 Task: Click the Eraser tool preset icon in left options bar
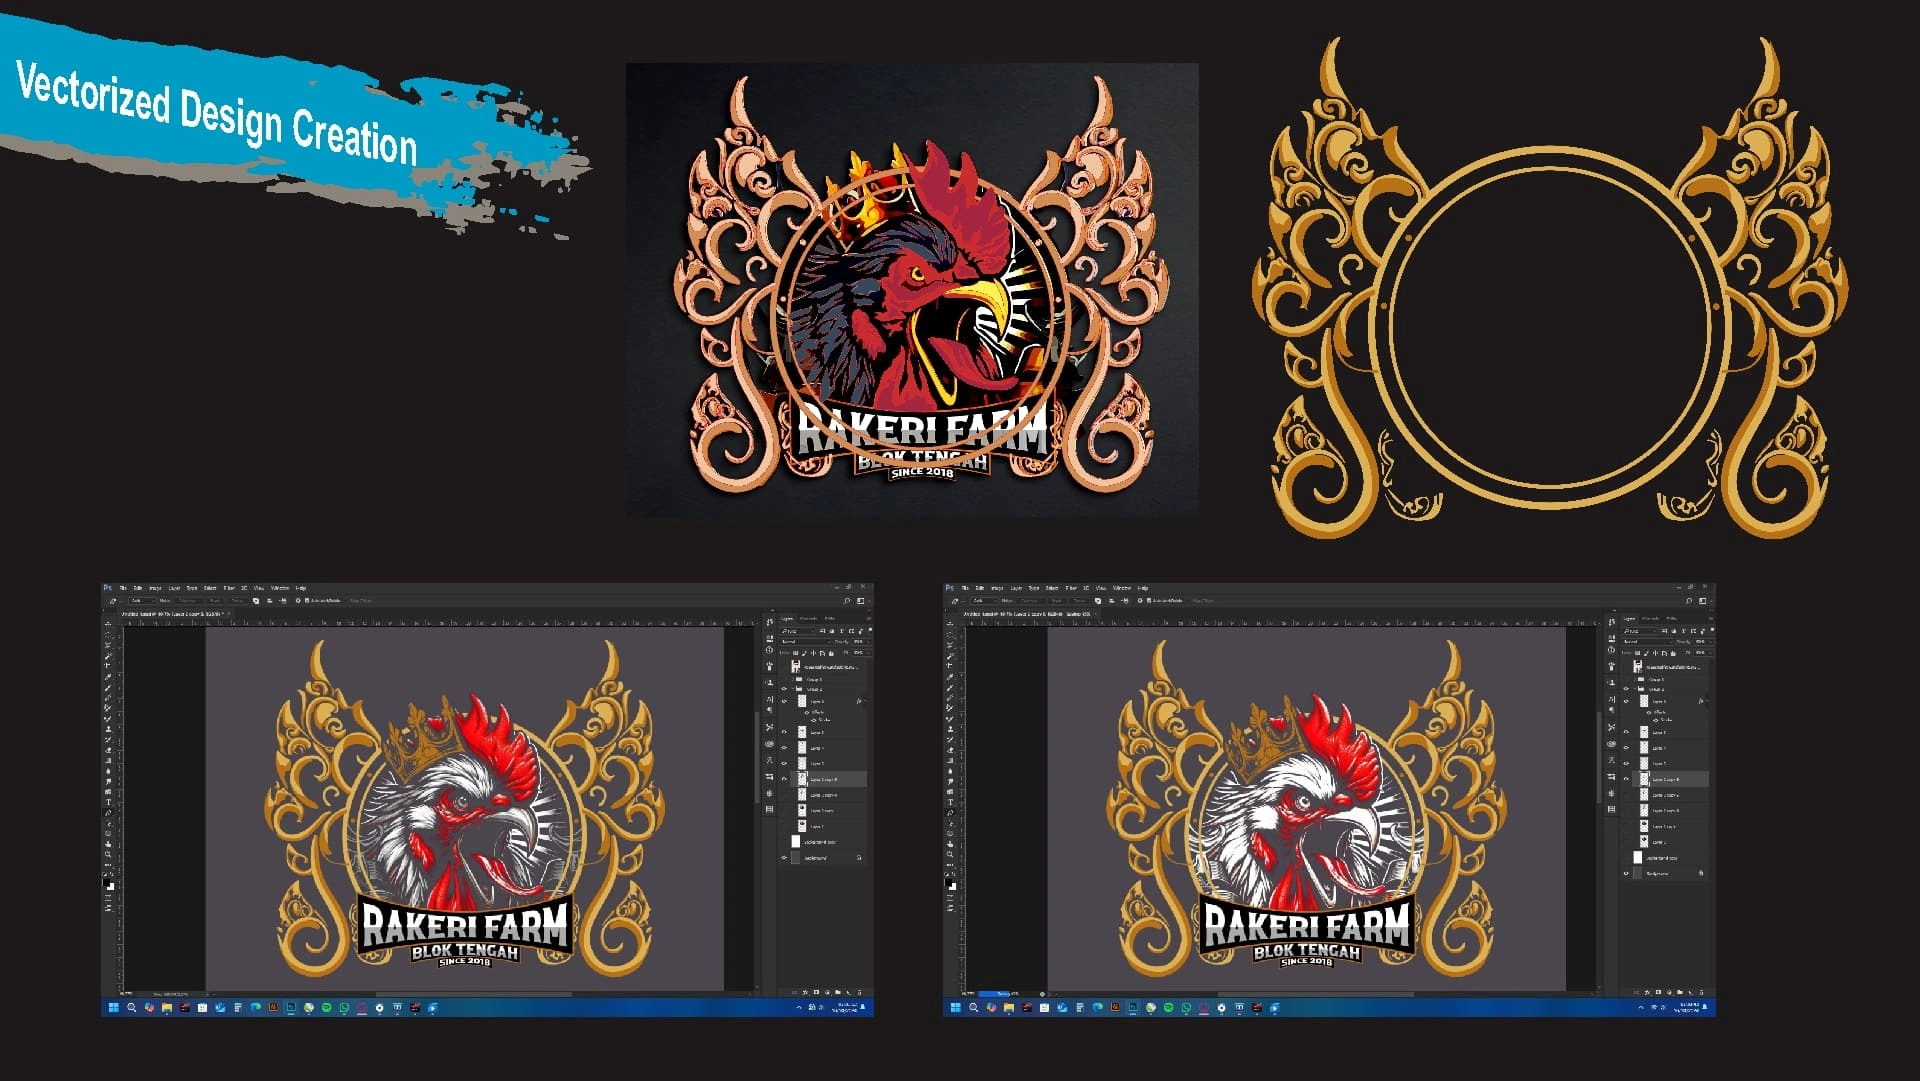click(x=113, y=601)
